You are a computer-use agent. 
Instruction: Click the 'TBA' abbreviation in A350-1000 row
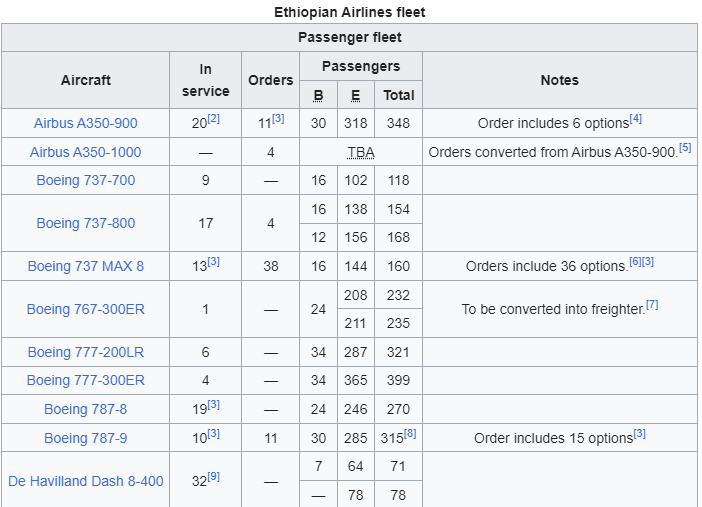click(x=361, y=153)
